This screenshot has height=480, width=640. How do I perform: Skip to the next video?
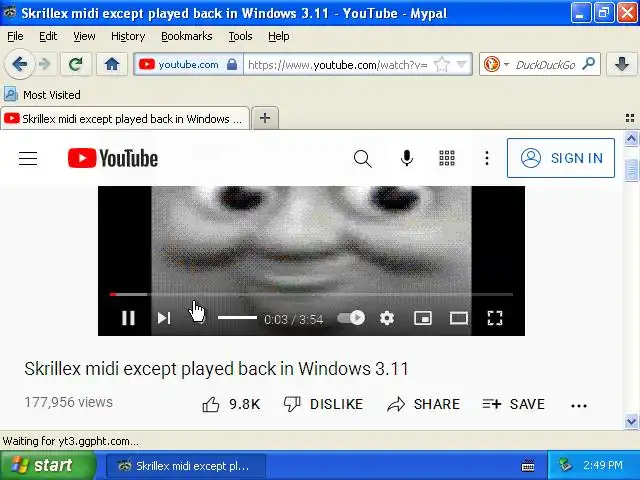[164, 318]
